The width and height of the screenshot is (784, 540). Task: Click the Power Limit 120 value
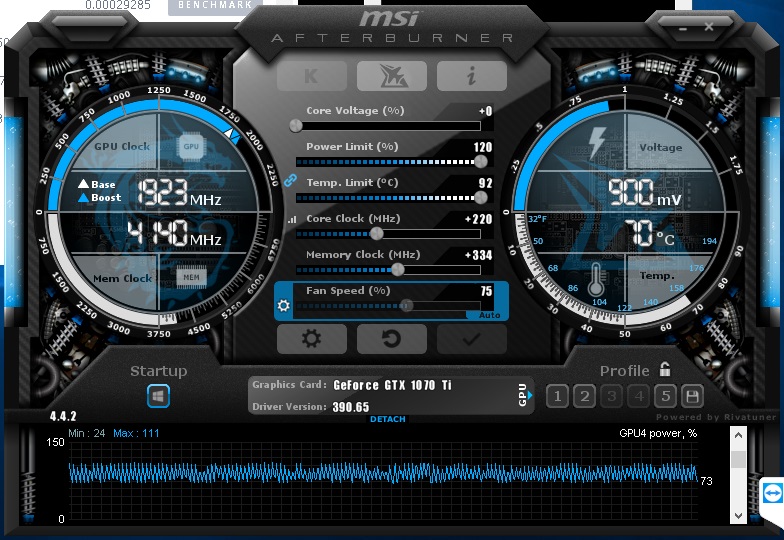[482, 147]
